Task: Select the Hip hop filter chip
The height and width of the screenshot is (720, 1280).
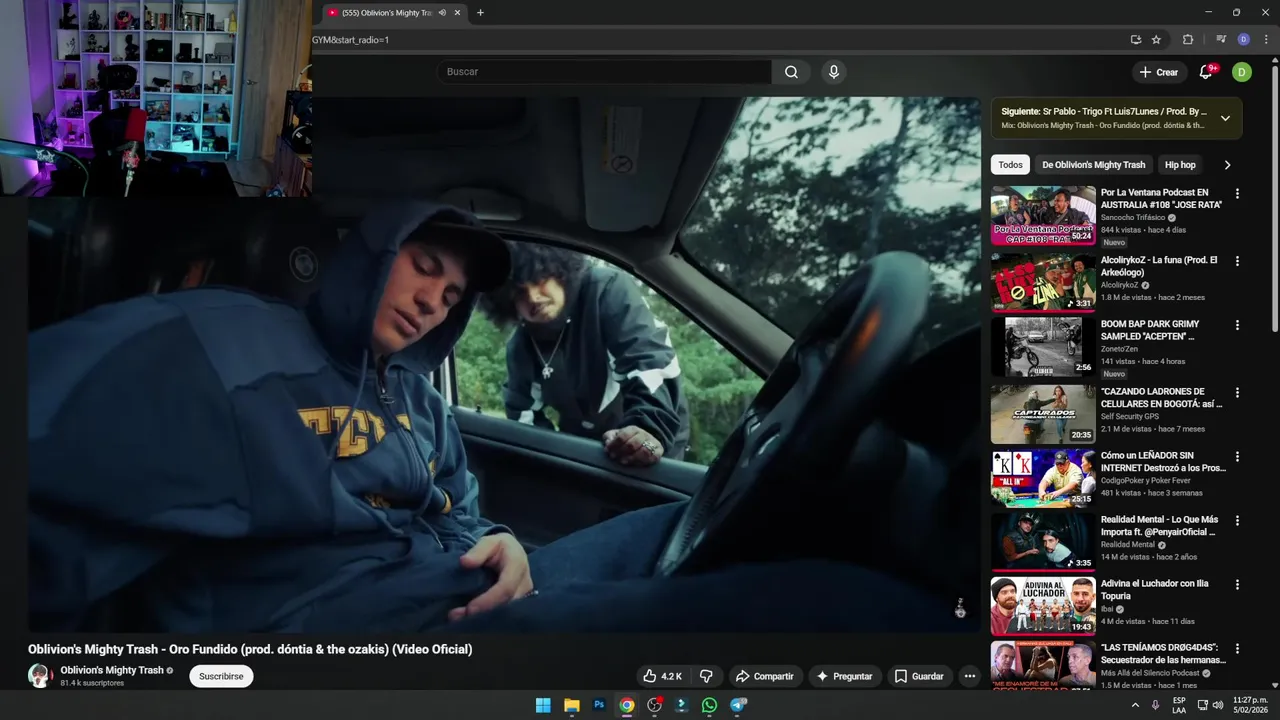Action: [x=1180, y=165]
